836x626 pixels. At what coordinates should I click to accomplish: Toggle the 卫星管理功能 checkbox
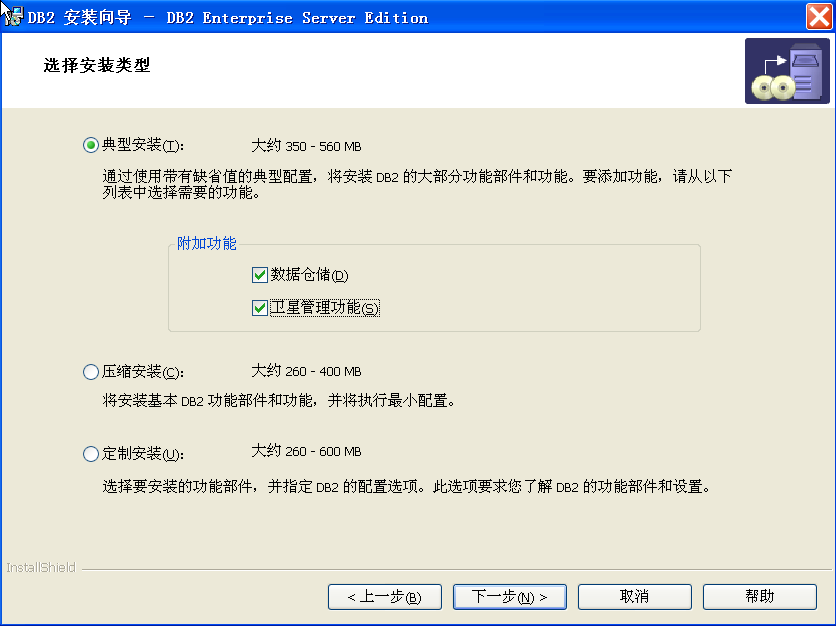260,308
